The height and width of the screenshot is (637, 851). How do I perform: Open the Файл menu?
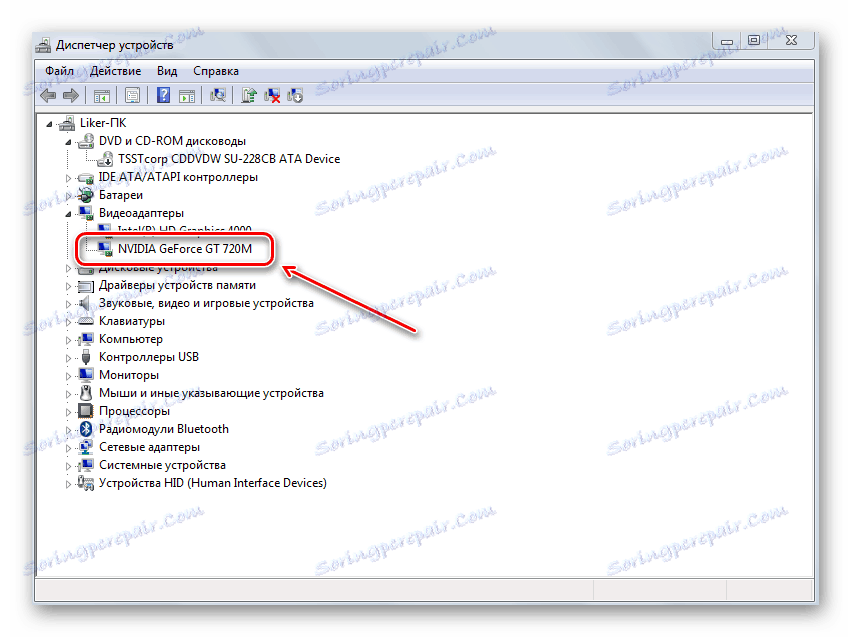tap(60, 71)
